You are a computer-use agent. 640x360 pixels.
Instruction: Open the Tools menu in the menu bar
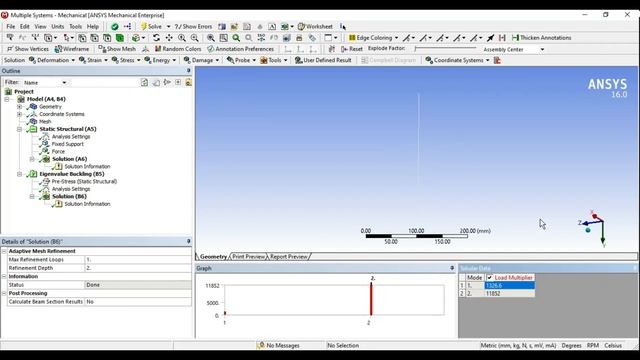coord(75,27)
